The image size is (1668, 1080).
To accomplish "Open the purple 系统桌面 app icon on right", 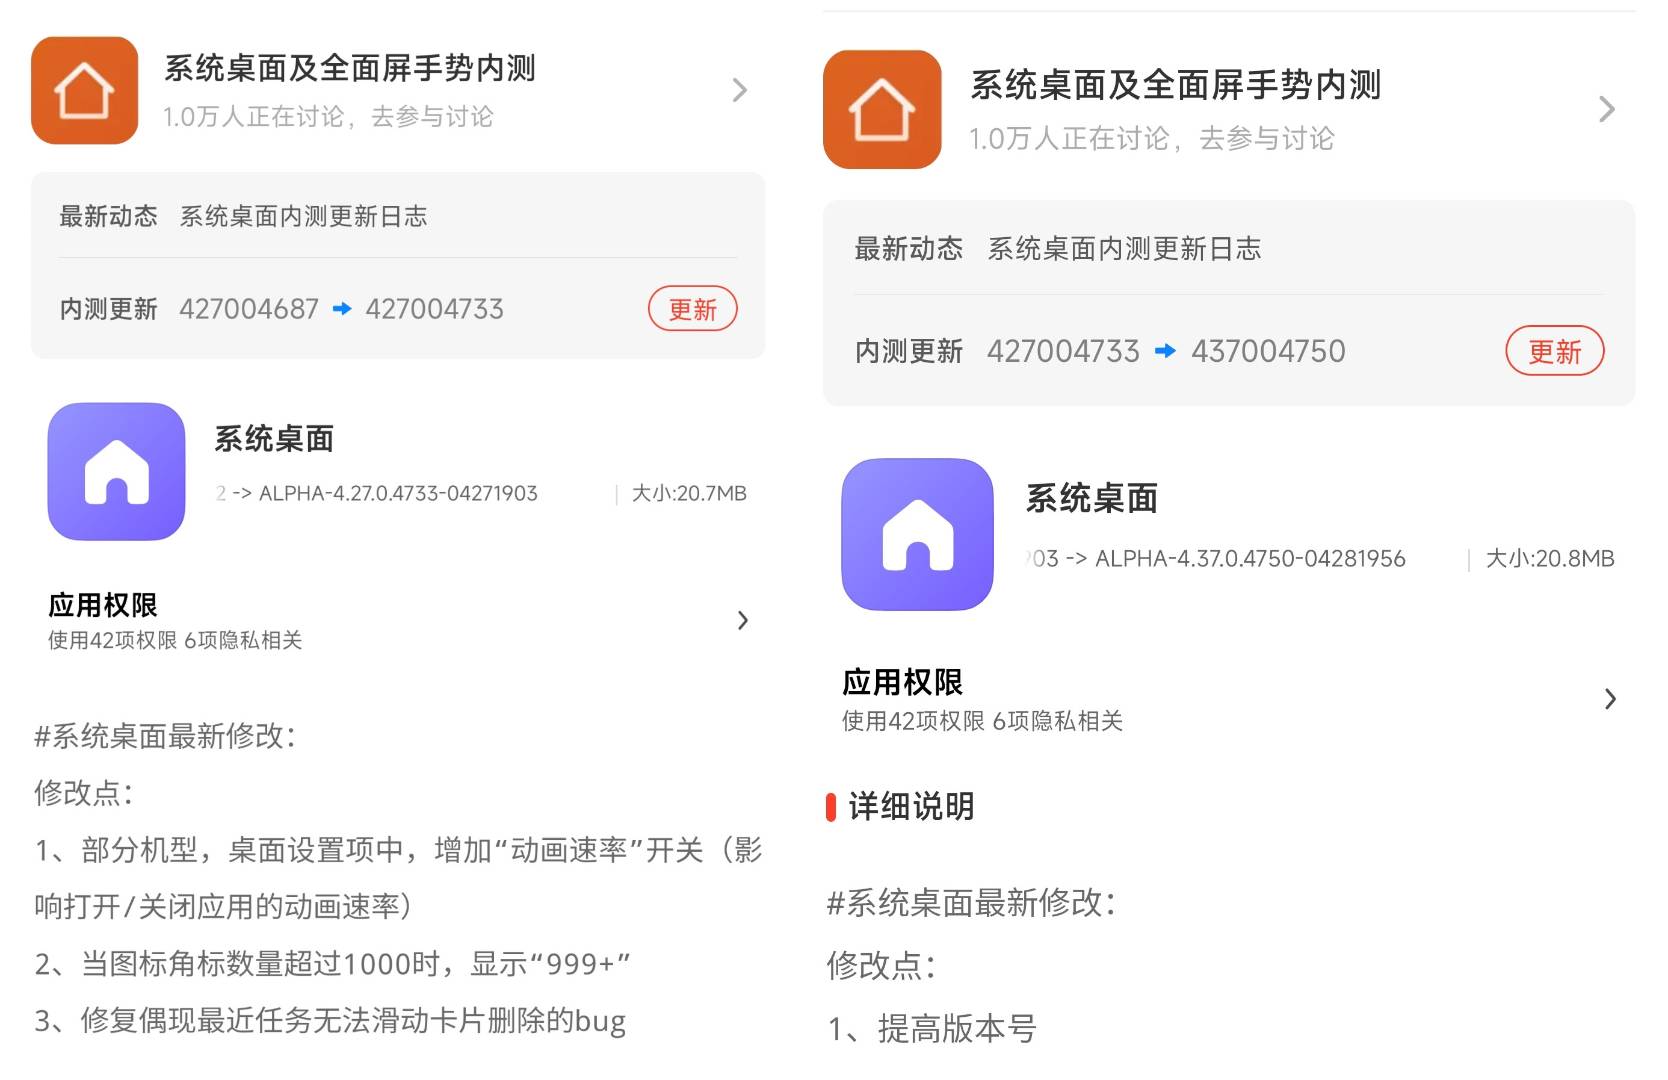I will click(917, 536).
